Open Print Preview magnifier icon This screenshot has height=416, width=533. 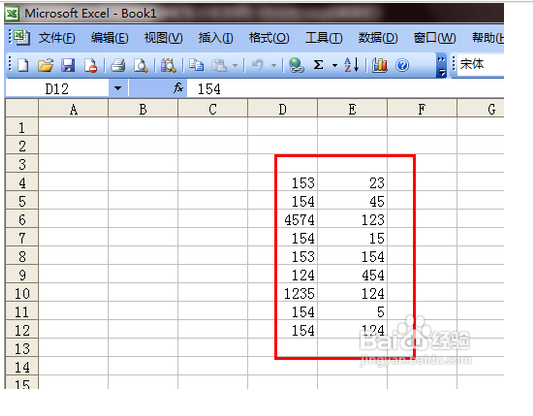[141, 65]
